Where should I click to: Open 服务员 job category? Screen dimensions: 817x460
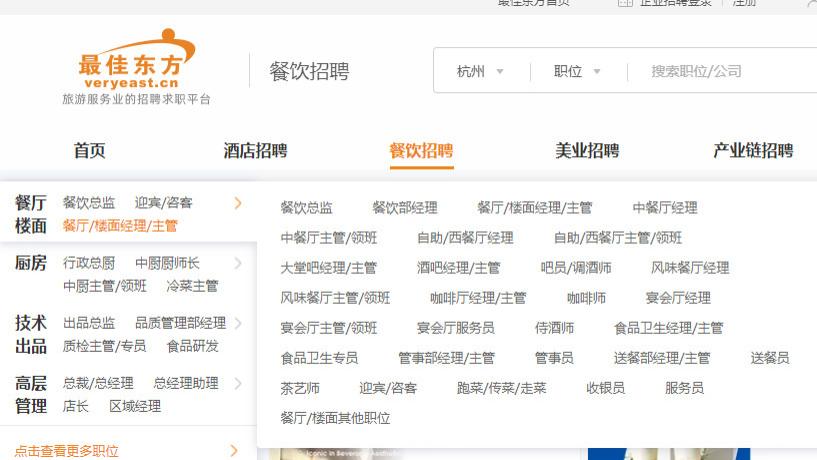click(684, 388)
